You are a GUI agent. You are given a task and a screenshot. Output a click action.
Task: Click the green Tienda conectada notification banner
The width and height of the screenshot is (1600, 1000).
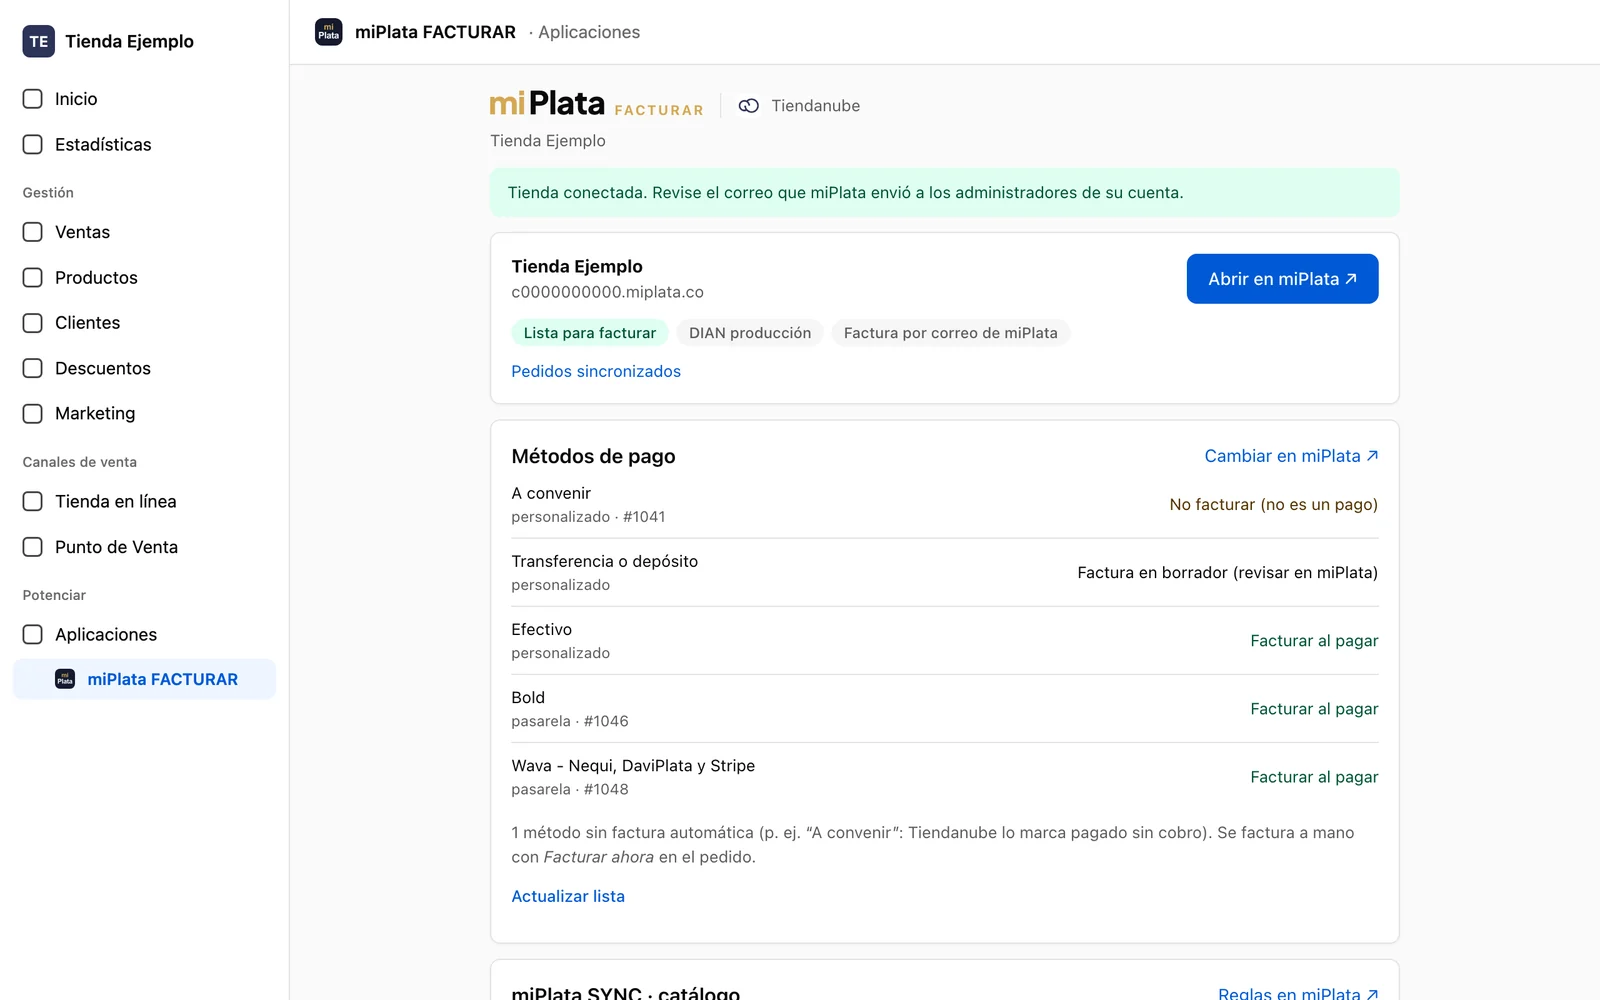(x=944, y=193)
